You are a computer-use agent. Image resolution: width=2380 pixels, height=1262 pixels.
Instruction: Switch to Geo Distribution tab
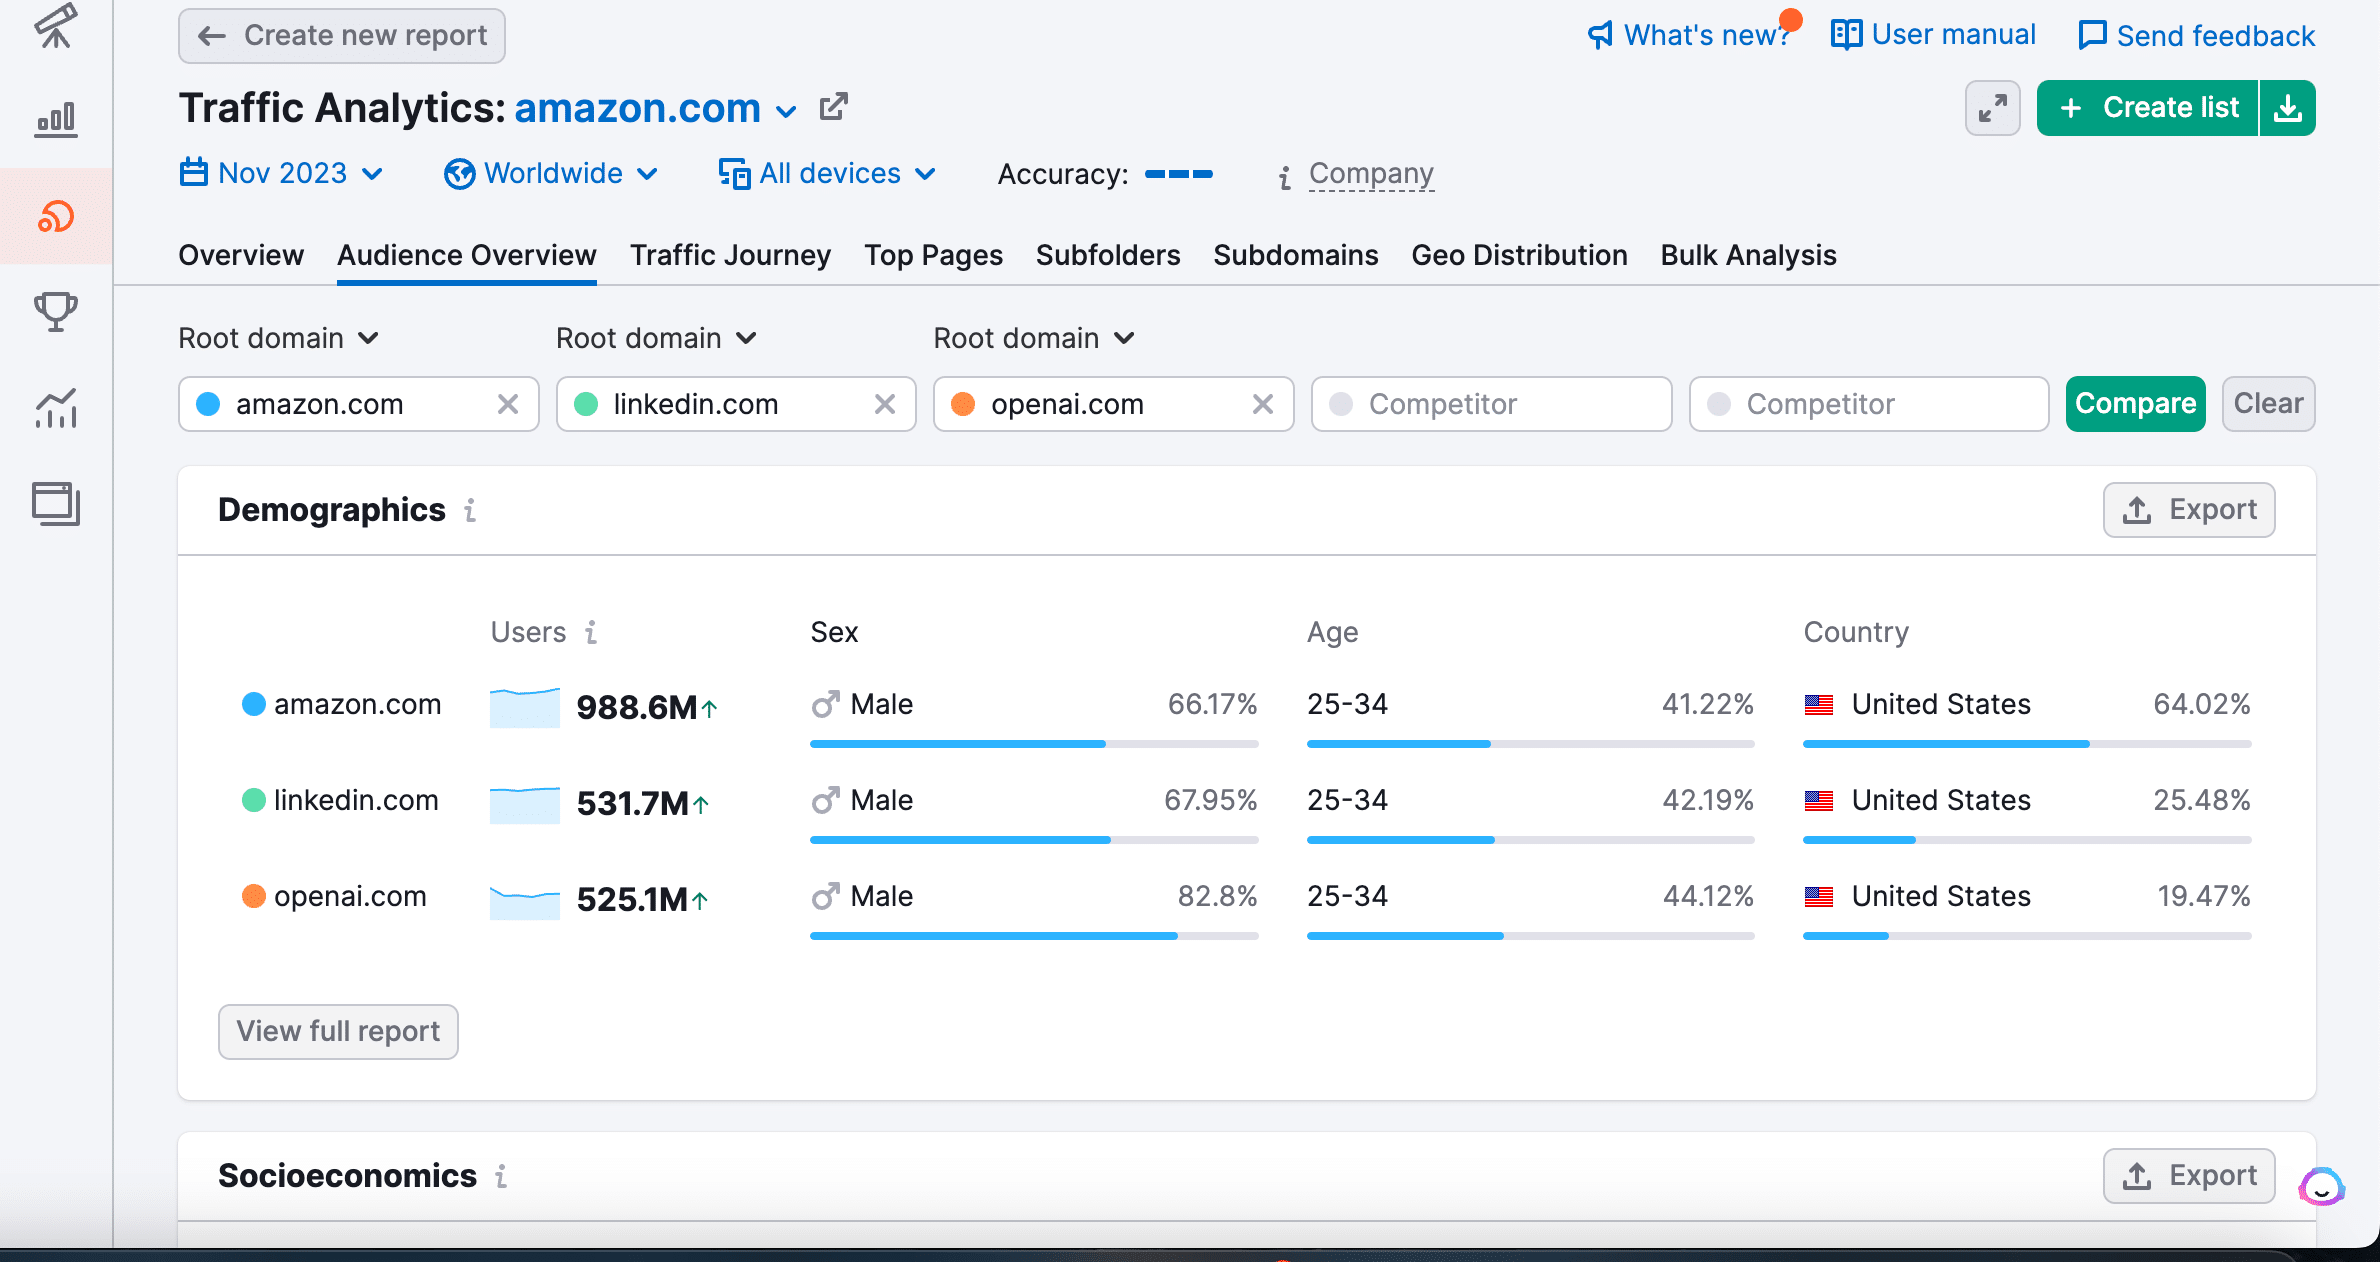click(x=1519, y=255)
